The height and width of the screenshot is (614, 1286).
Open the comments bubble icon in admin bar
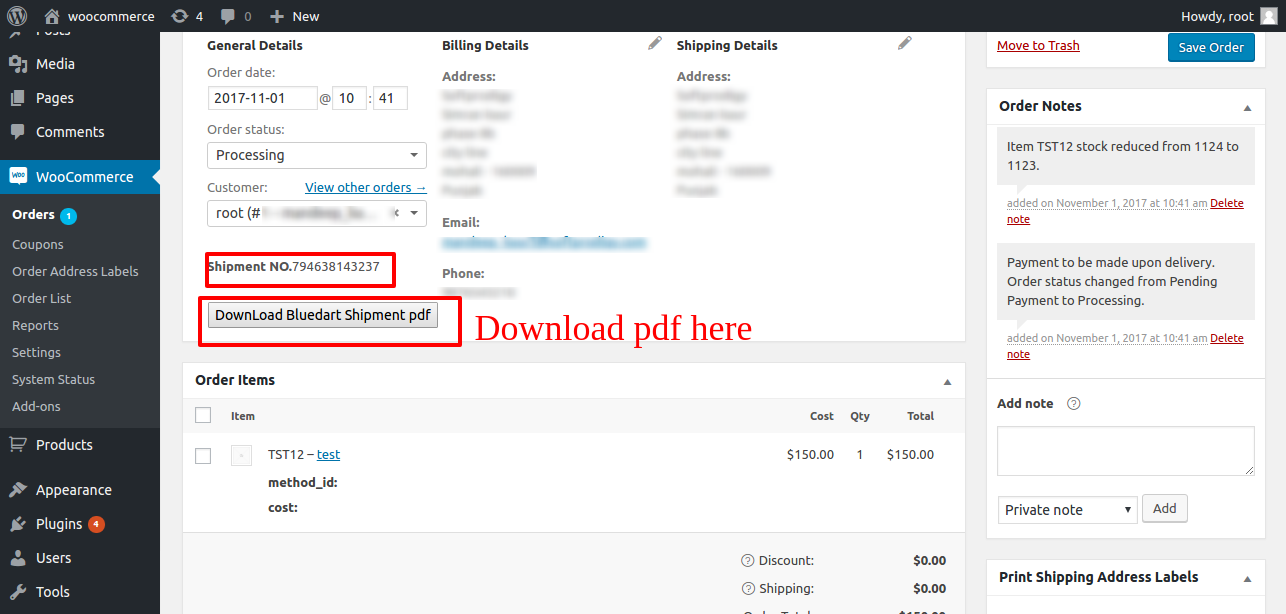(x=228, y=16)
